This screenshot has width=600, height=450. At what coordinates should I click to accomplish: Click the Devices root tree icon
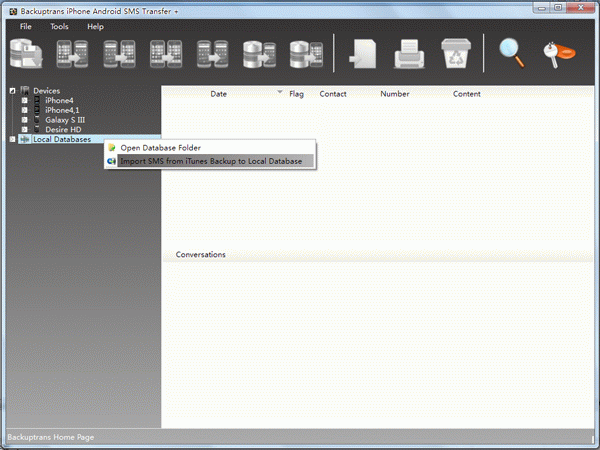tap(25, 90)
